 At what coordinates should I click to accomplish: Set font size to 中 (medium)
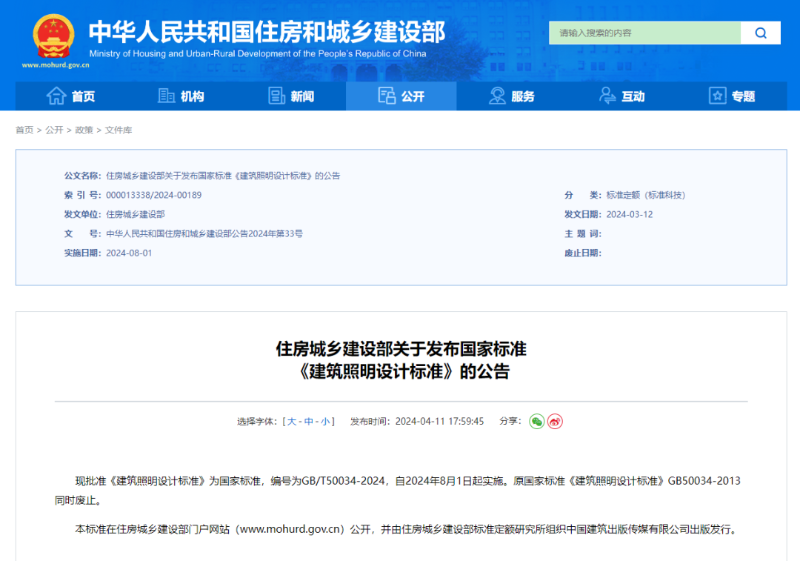(x=309, y=422)
